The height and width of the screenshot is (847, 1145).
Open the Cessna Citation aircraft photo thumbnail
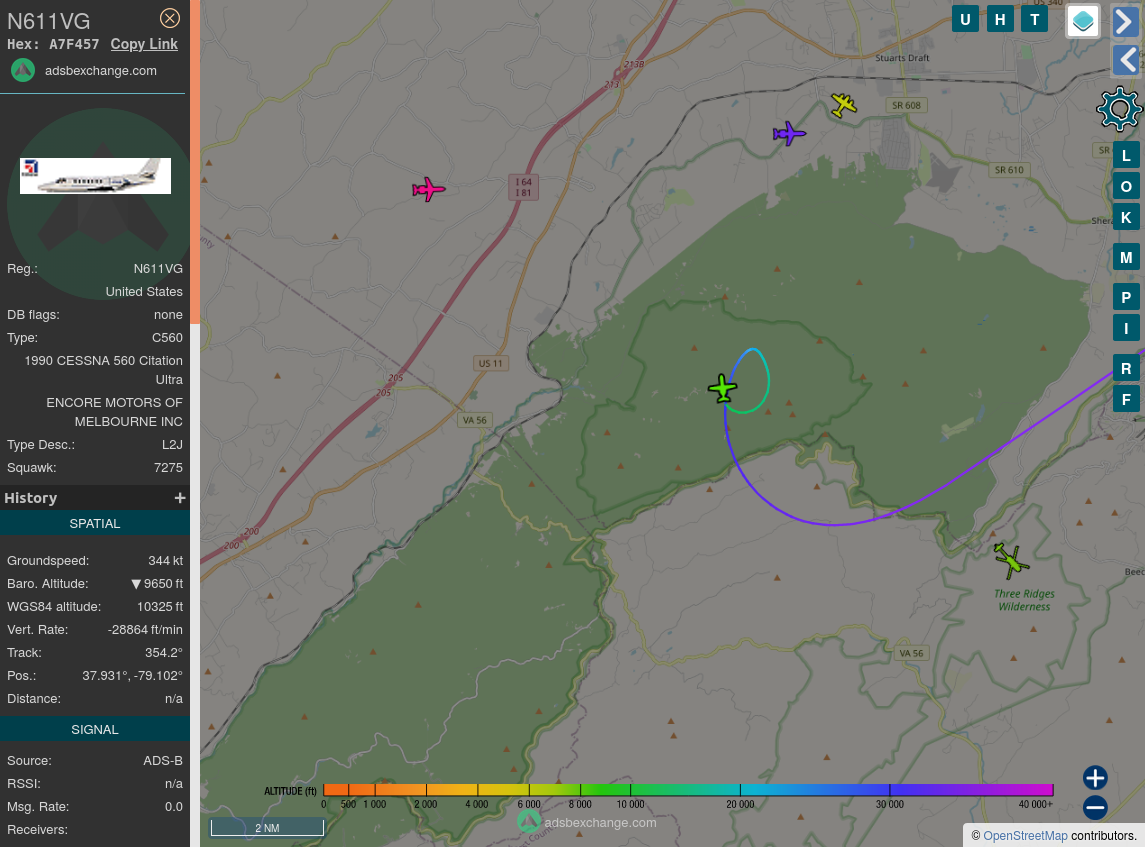click(x=96, y=176)
